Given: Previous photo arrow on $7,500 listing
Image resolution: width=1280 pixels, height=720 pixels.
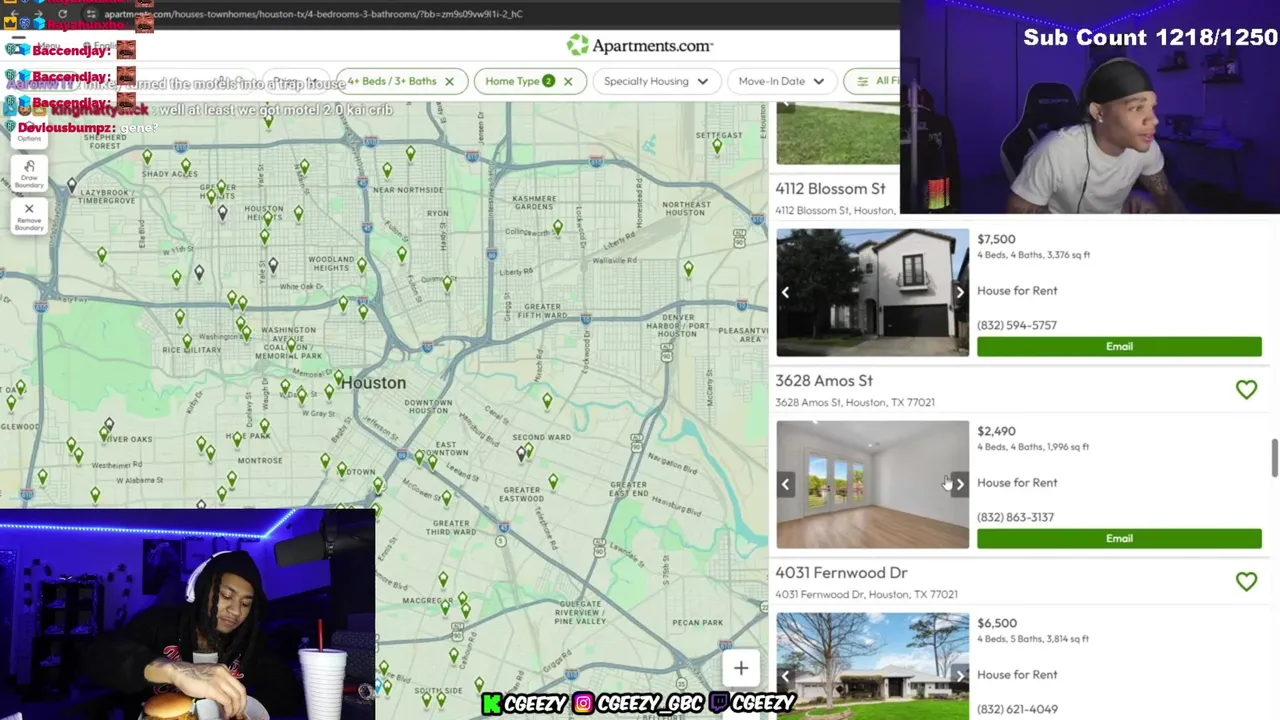Looking at the screenshot, I should click(786, 292).
